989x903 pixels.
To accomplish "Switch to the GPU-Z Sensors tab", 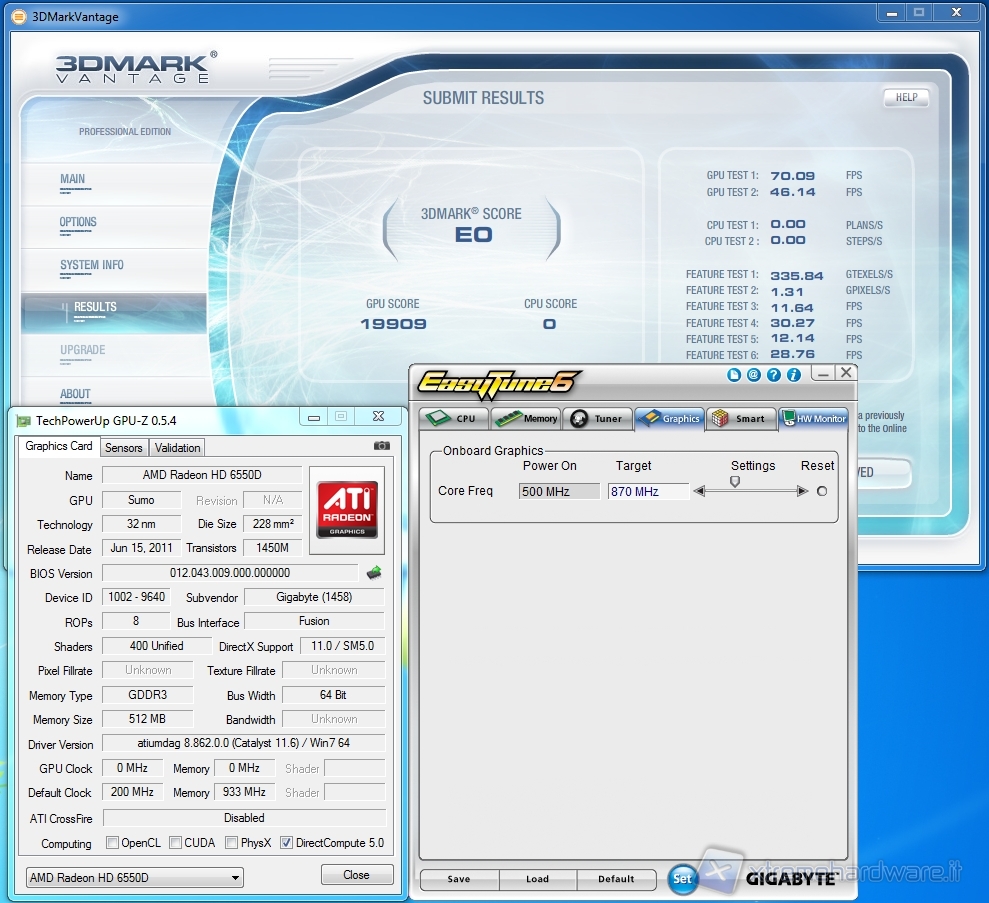I will pos(124,448).
